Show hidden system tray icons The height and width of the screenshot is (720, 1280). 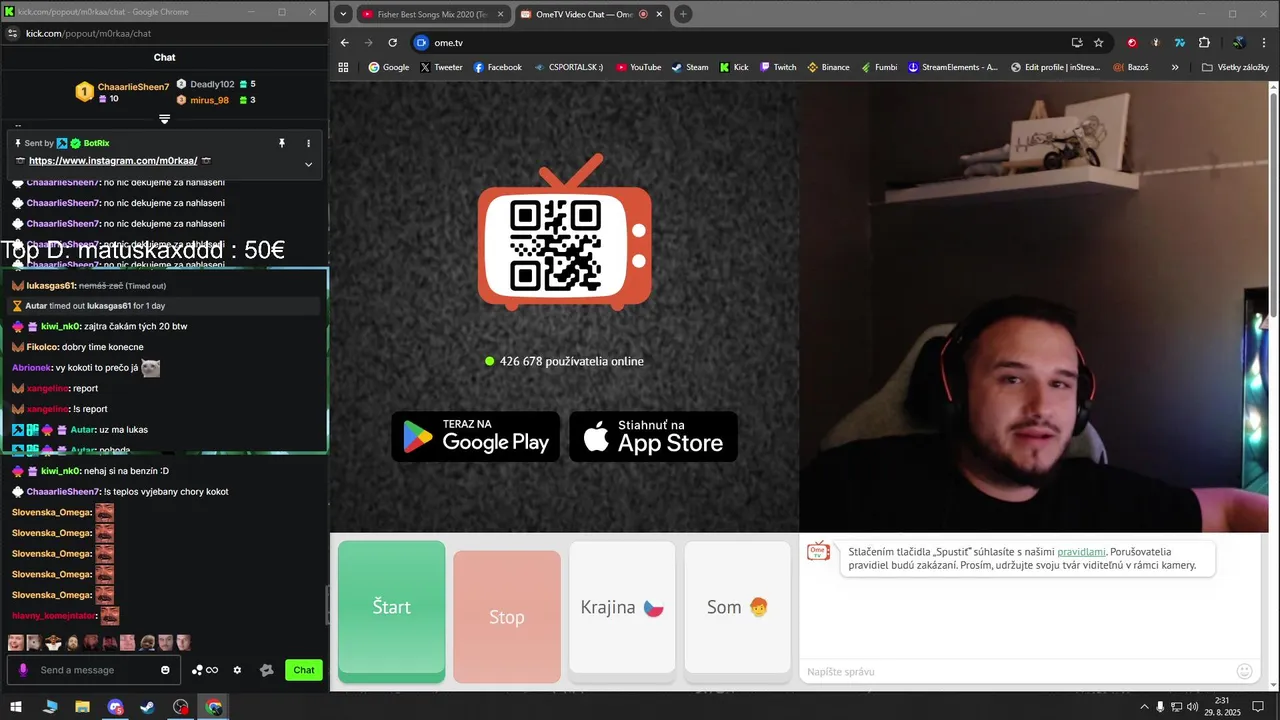coord(1144,707)
